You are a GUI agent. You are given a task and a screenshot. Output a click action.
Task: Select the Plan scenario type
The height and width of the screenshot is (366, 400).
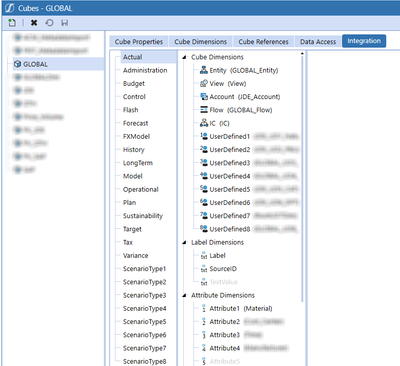(129, 203)
